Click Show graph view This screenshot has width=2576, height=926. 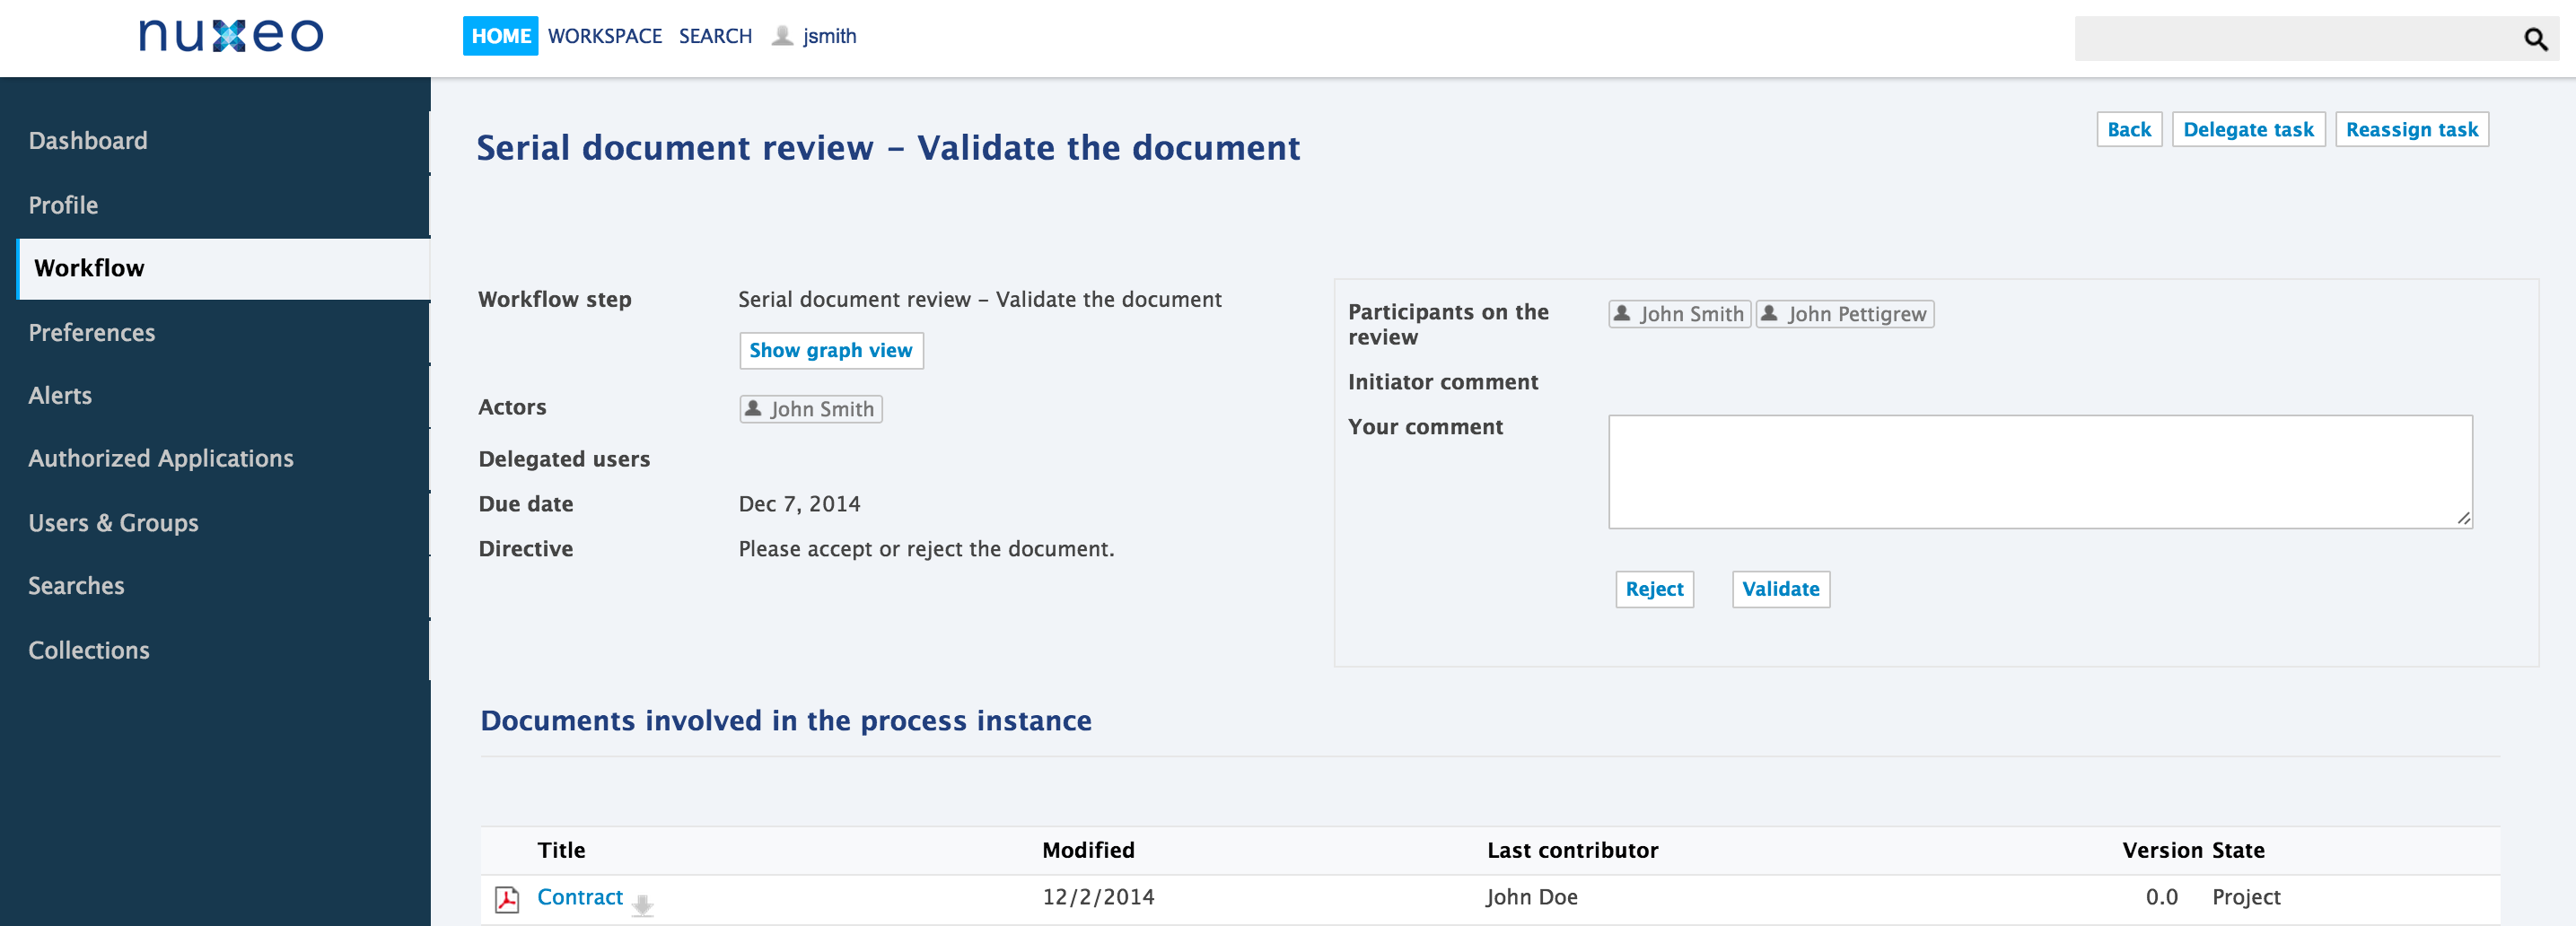point(831,350)
